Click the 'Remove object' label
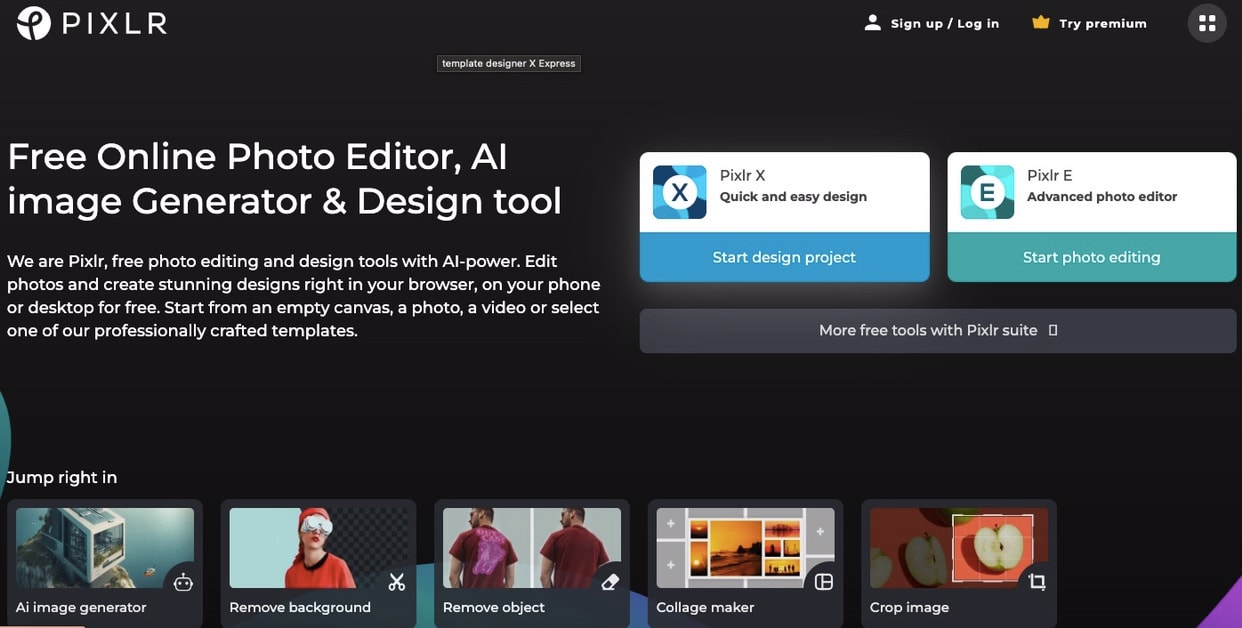Viewport: 1242px width, 628px height. point(494,607)
